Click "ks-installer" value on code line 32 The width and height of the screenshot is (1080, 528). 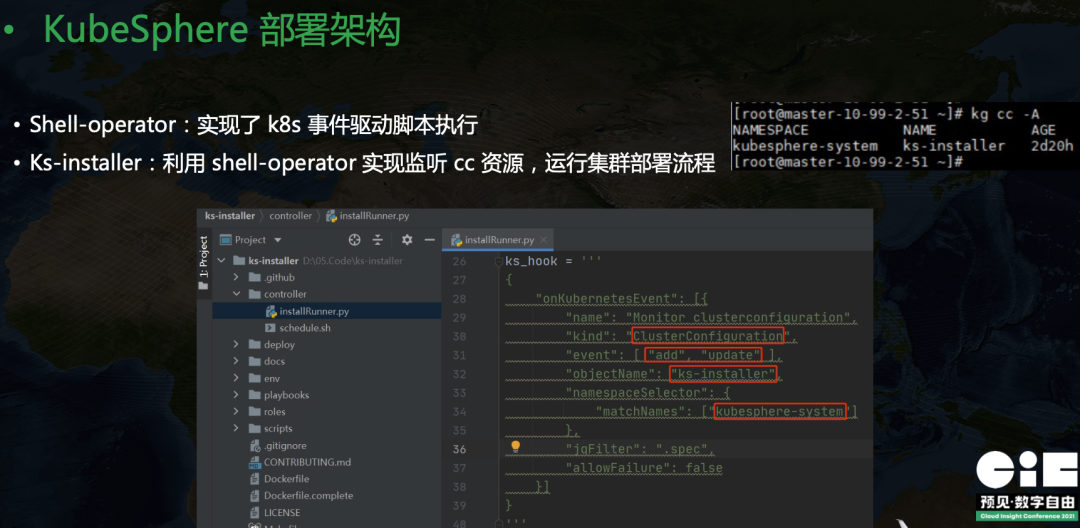pyautogui.click(x=723, y=374)
